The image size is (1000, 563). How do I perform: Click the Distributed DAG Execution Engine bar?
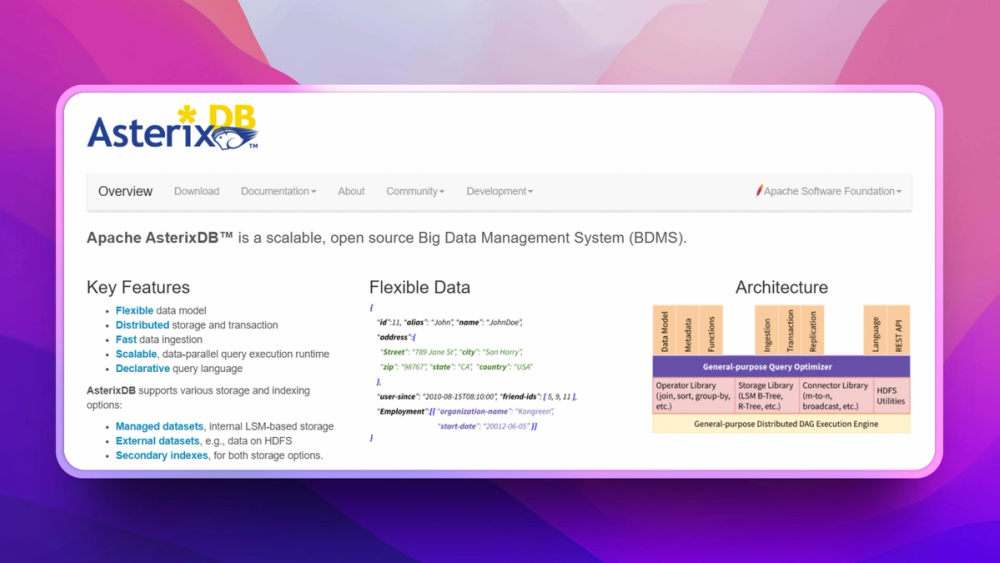pyautogui.click(x=781, y=424)
